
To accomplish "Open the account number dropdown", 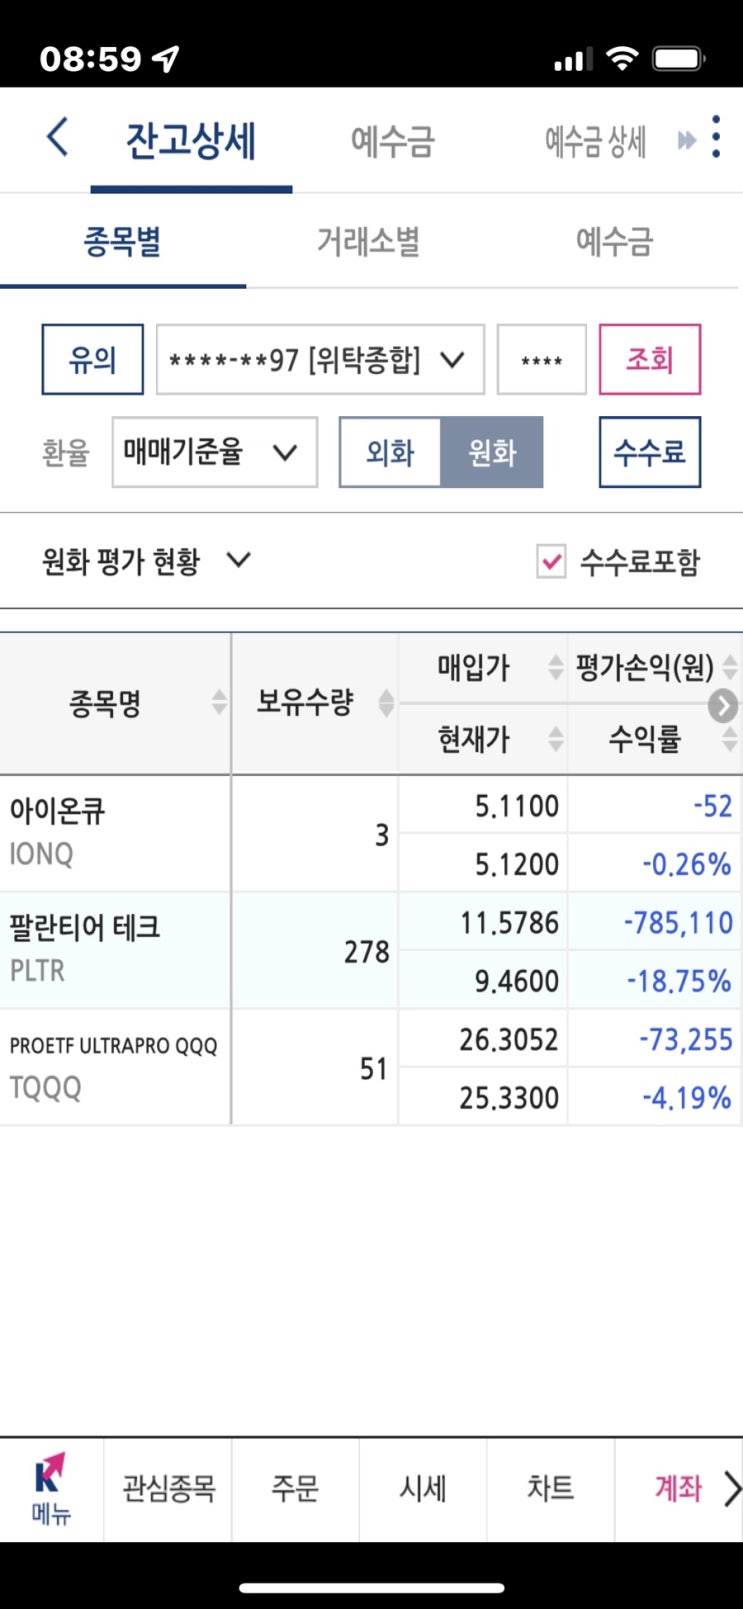I will pos(320,359).
